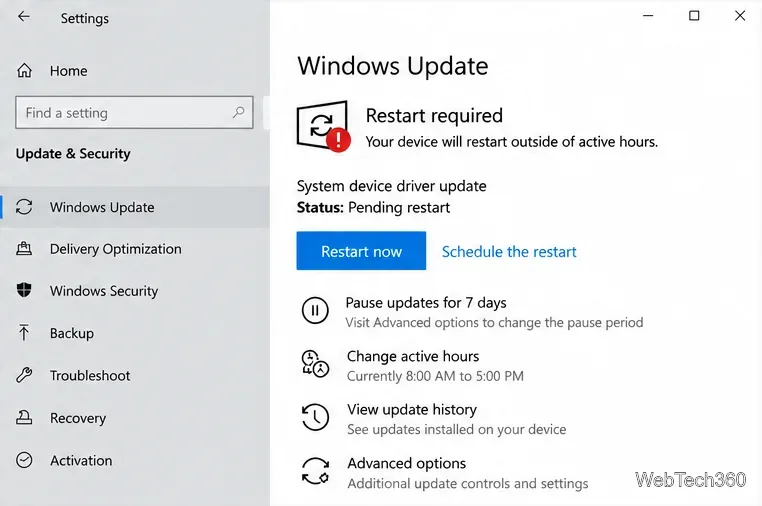Select the Restart required status icon
Image resolution: width=762 pixels, height=506 pixels.
click(x=323, y=126)
